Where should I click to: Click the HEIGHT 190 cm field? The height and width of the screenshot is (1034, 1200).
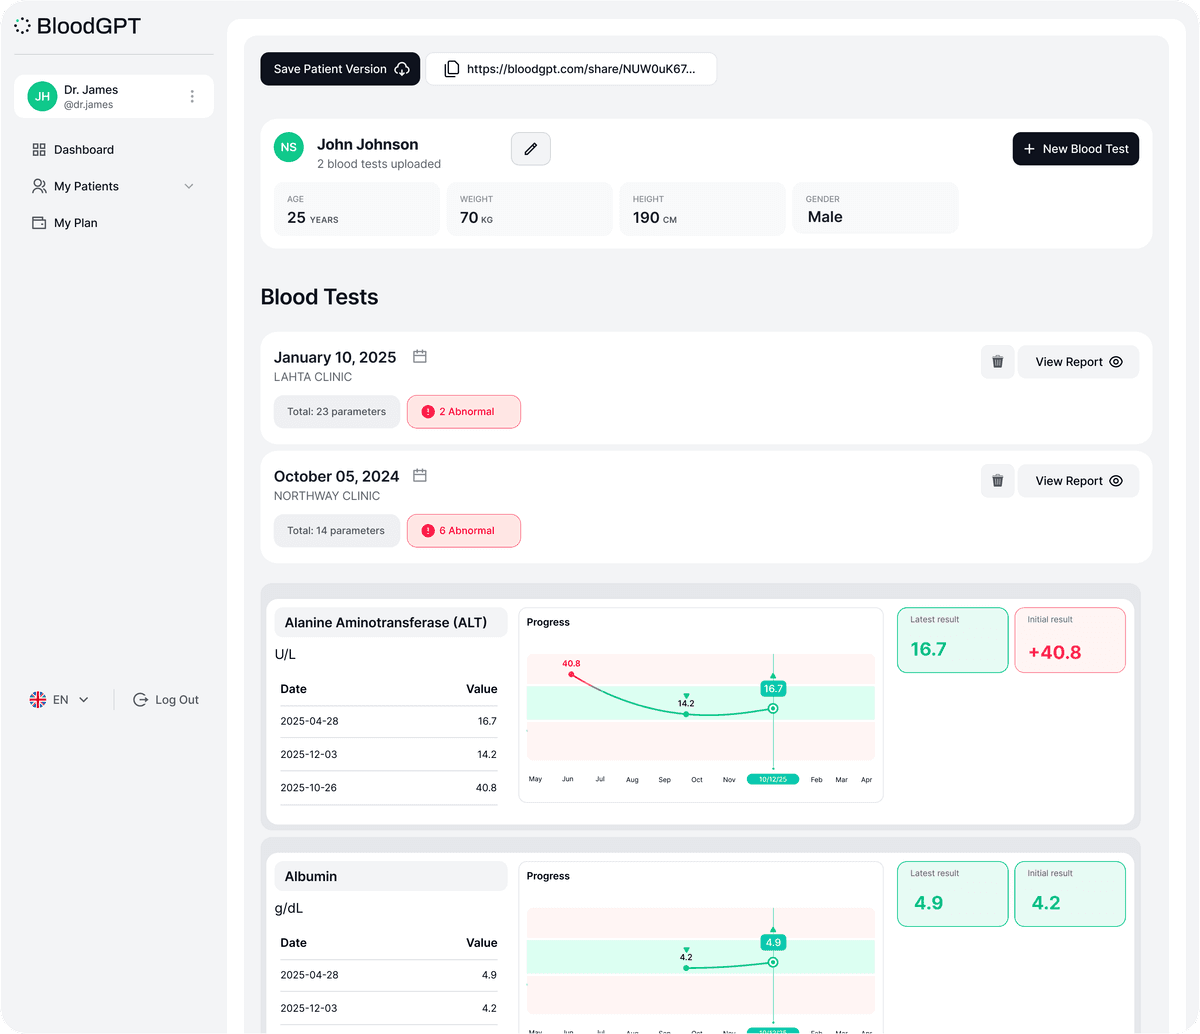pos(702,209)
